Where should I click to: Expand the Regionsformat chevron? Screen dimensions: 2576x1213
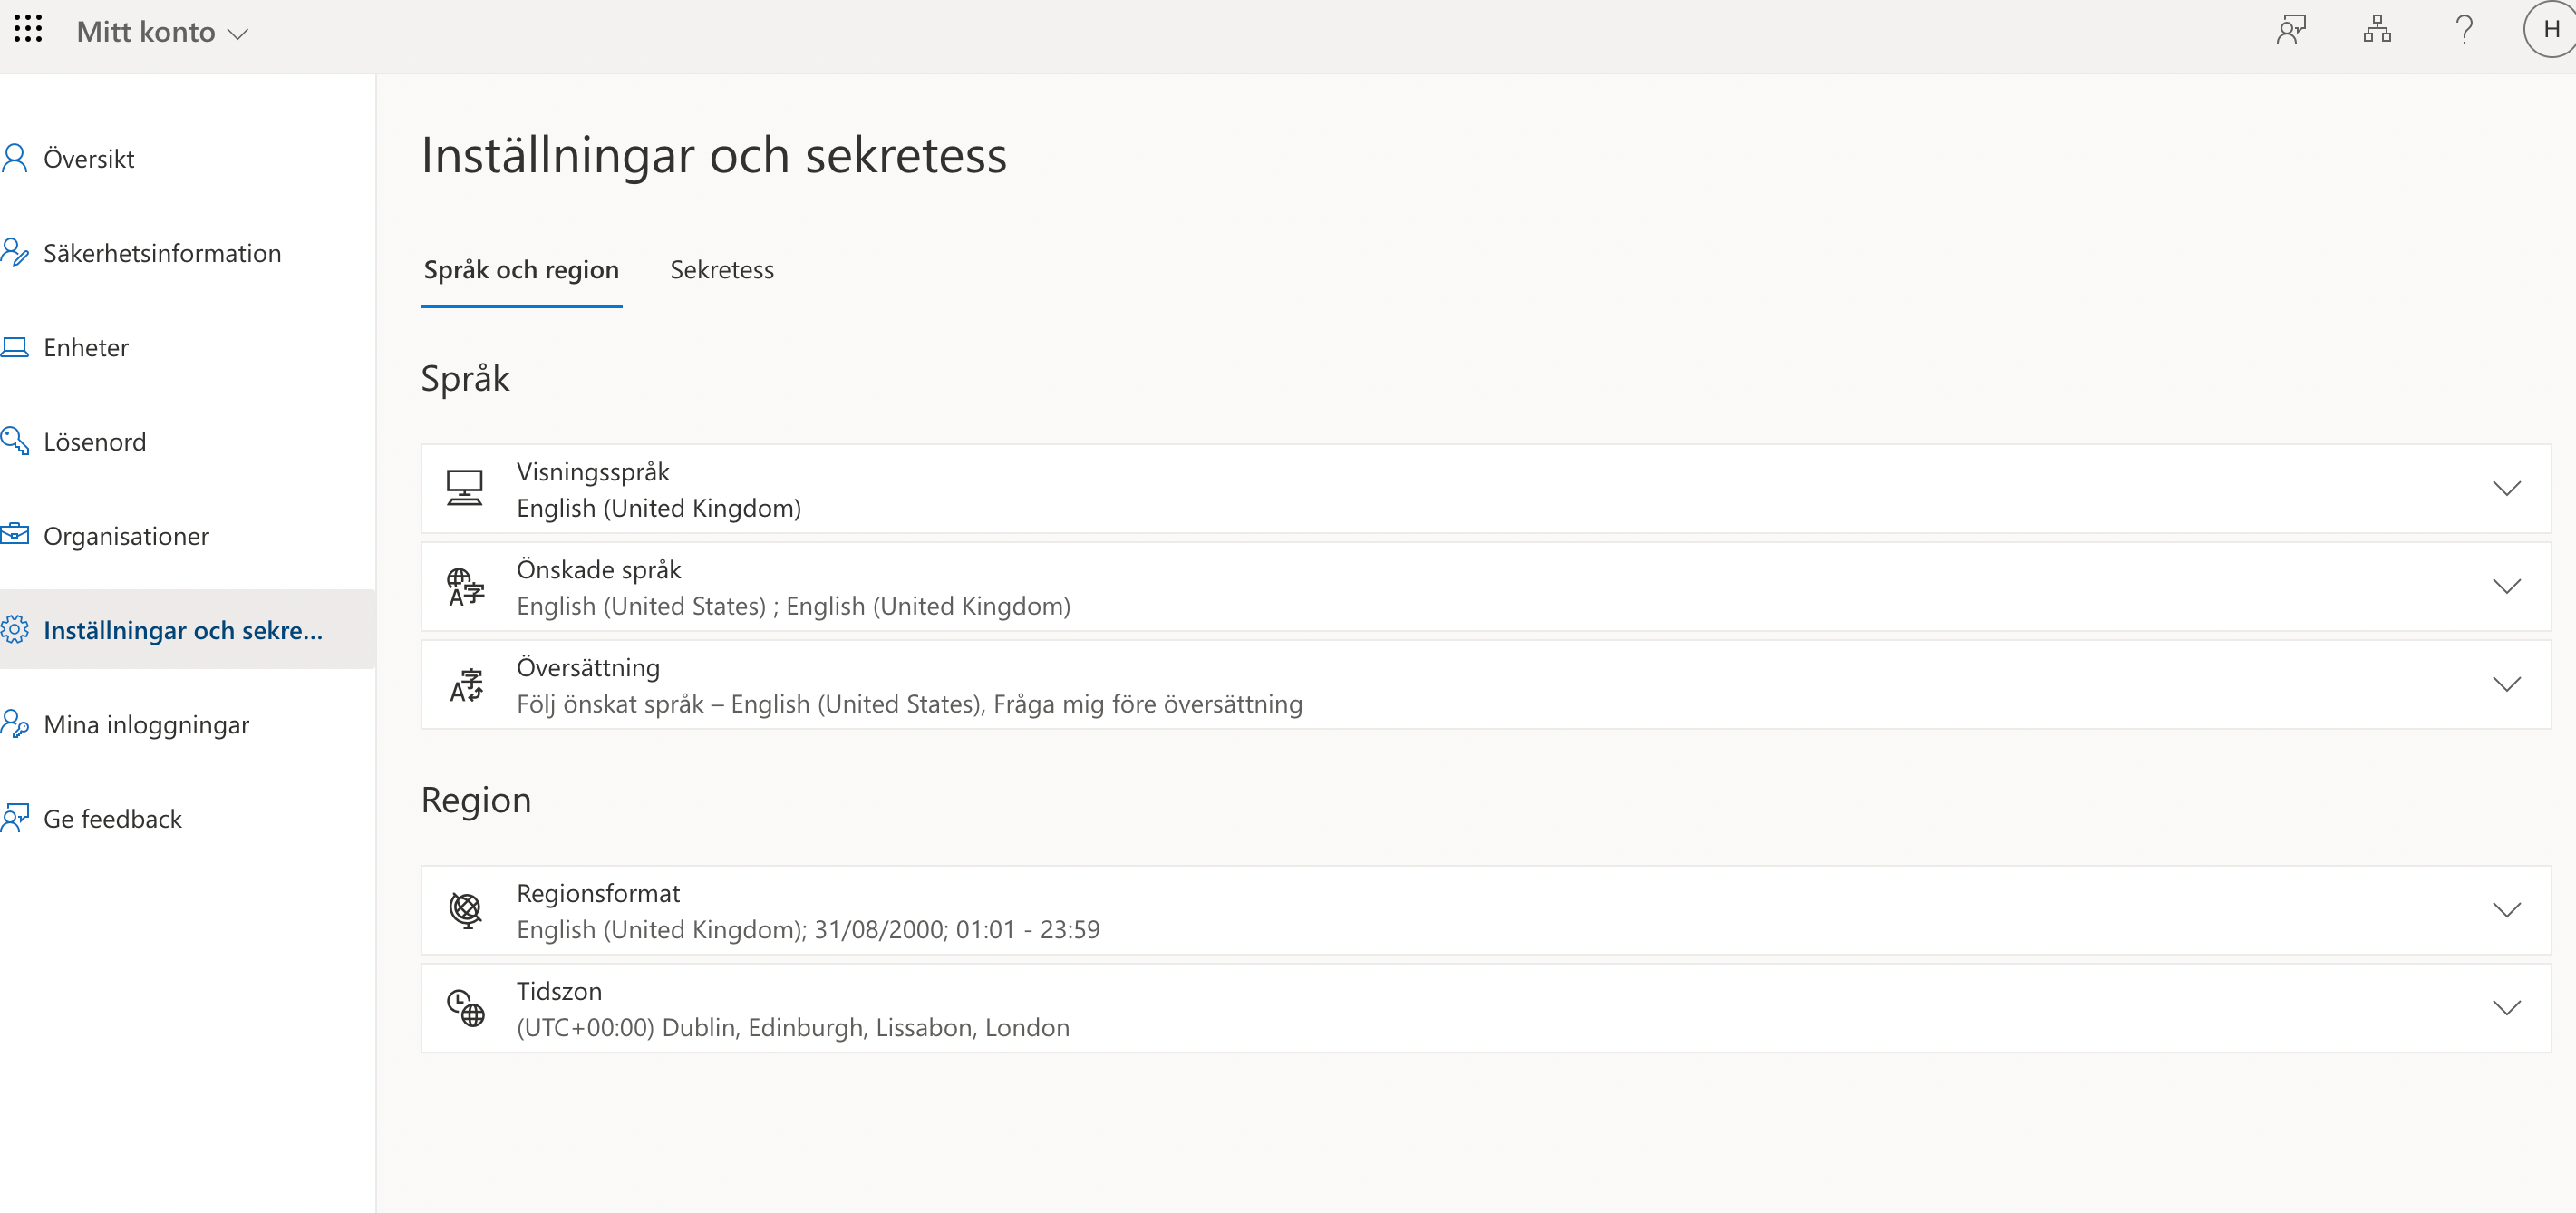tap(2506, 910)
